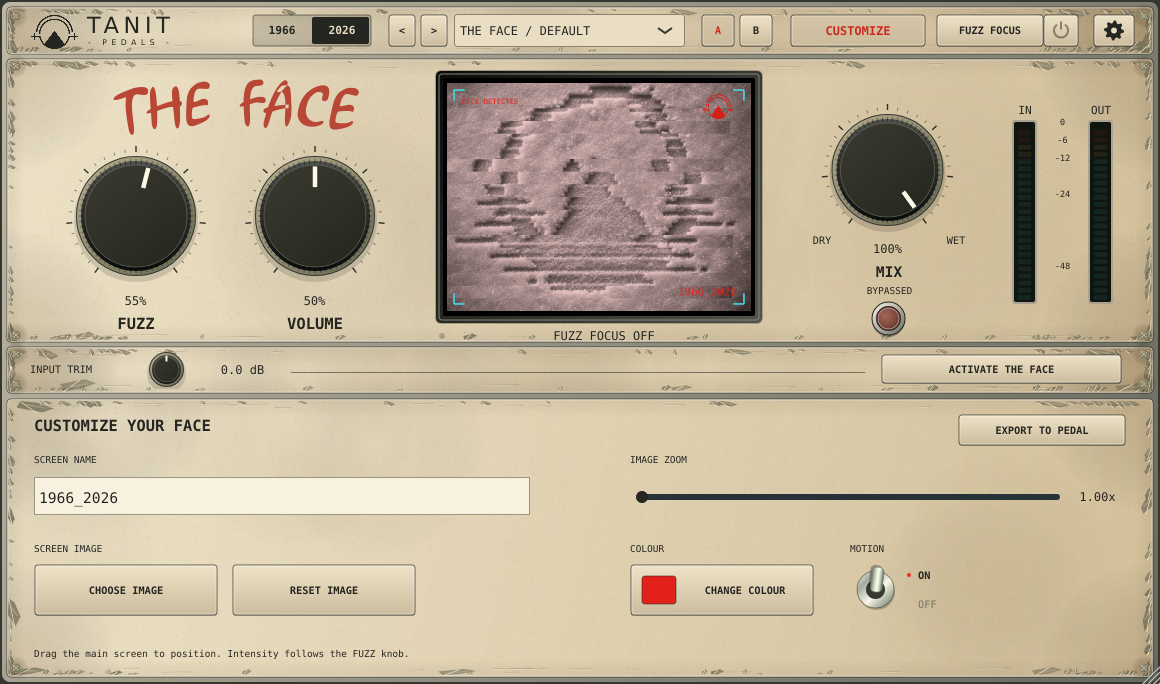Select preset slot B

[x=755, y=30]
